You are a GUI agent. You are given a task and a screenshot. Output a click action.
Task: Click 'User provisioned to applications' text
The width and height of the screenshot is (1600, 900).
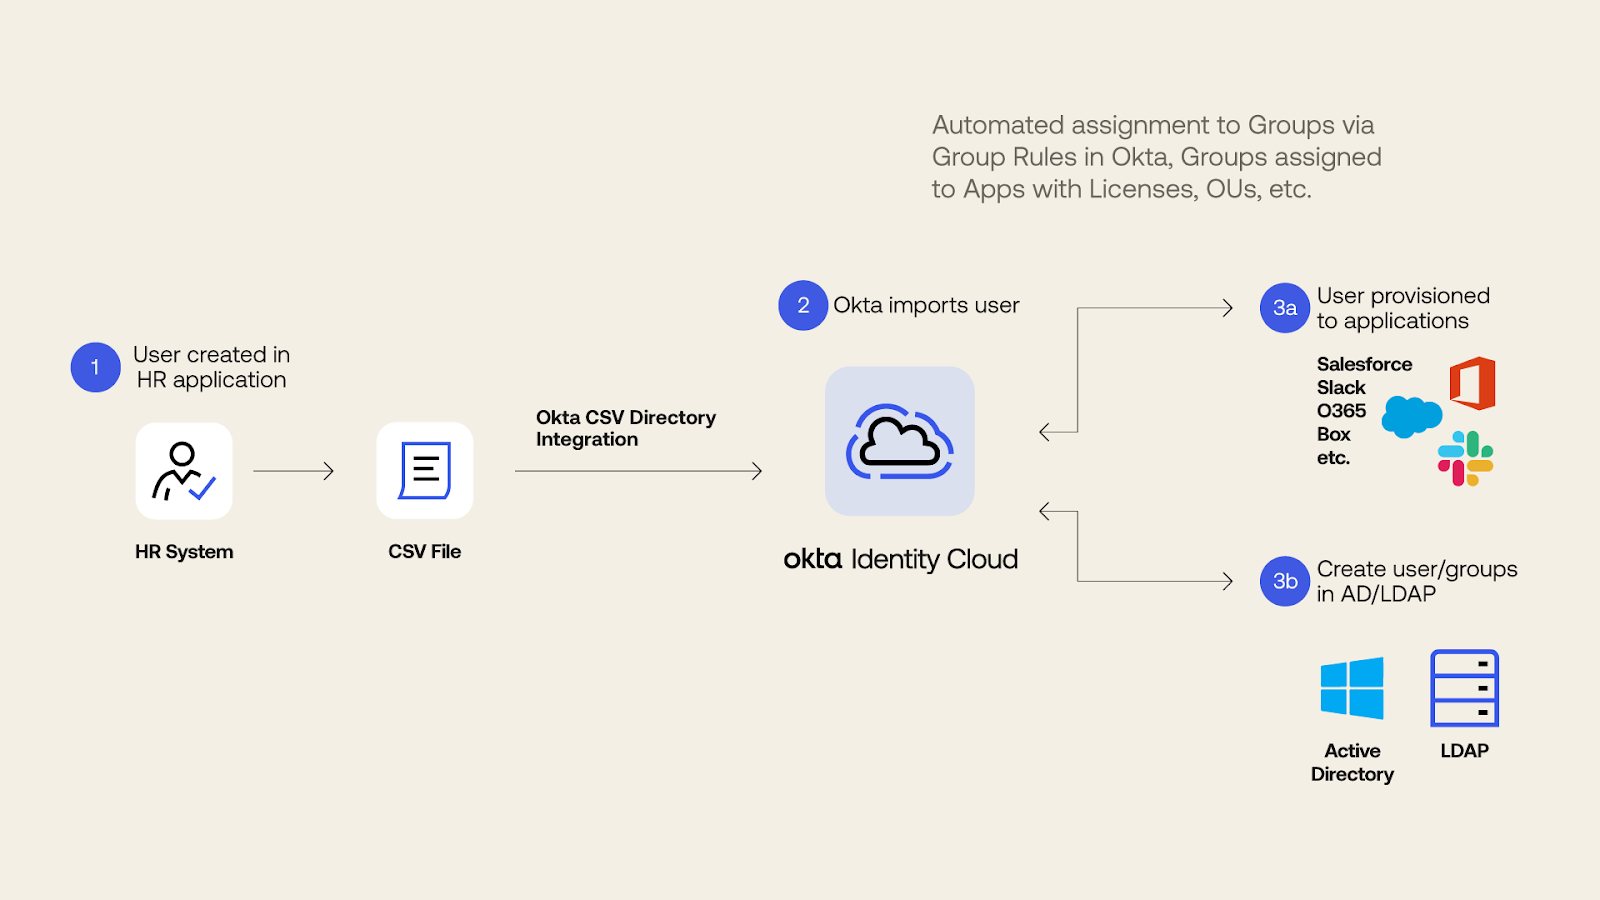click(1402, 308)
